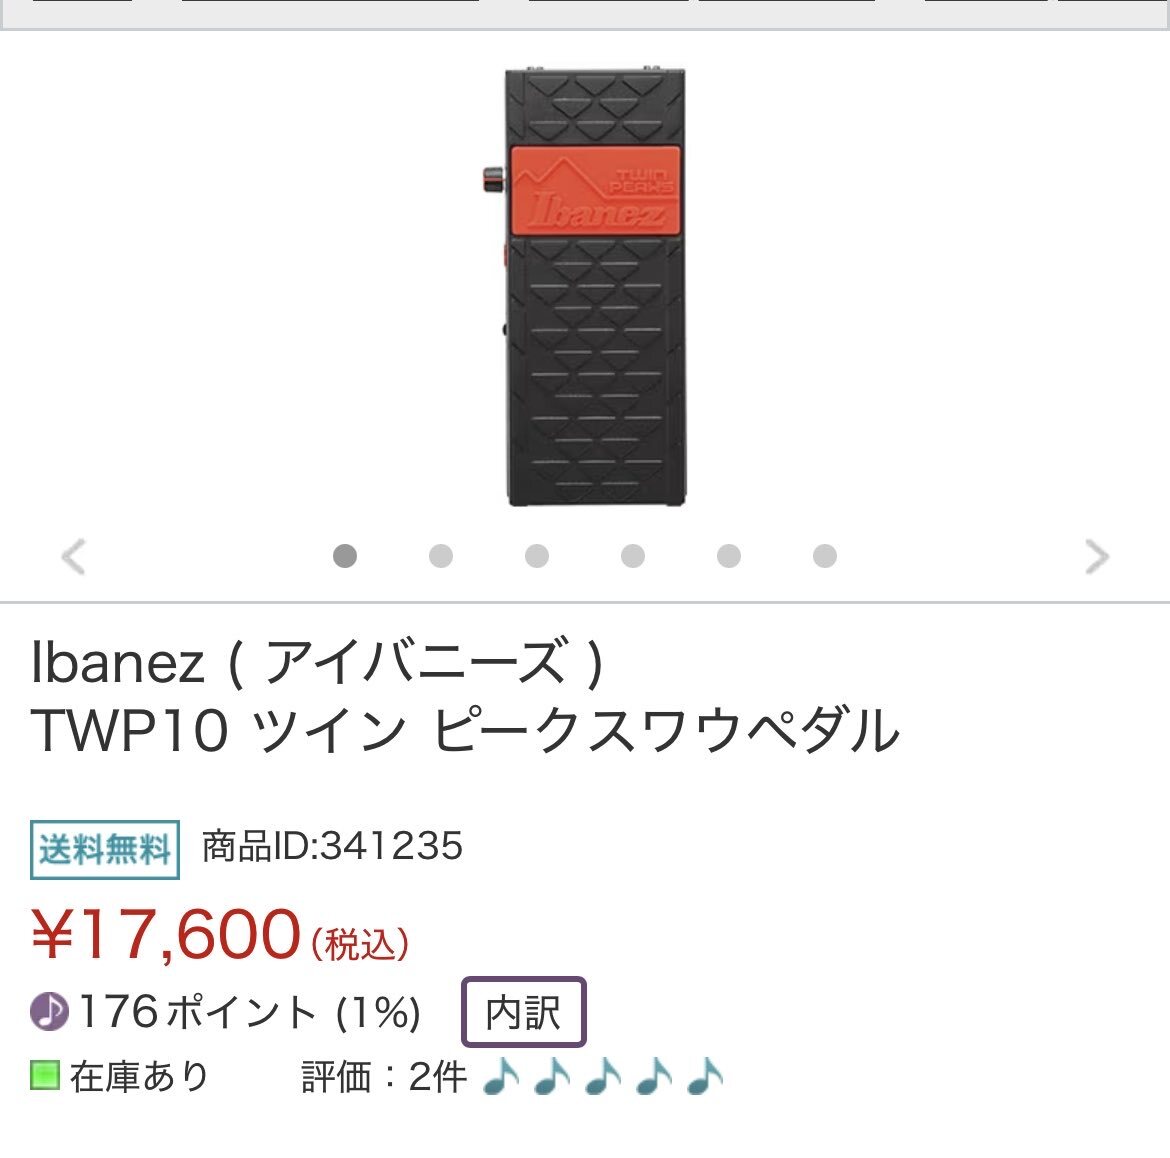Viewport: 1170px width, 1158px height.
Task: Click the green 在庫あり stock indicator
Action: click(45, 1075)
